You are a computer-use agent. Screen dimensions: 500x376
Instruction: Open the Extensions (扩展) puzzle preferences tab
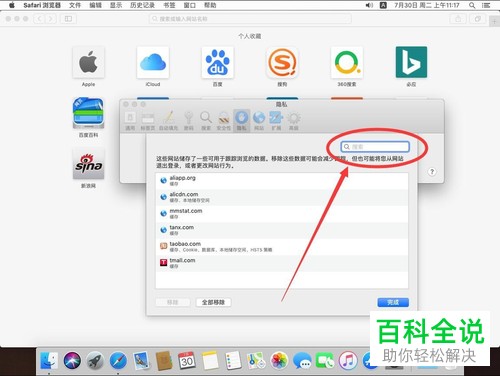coord(276,121)
